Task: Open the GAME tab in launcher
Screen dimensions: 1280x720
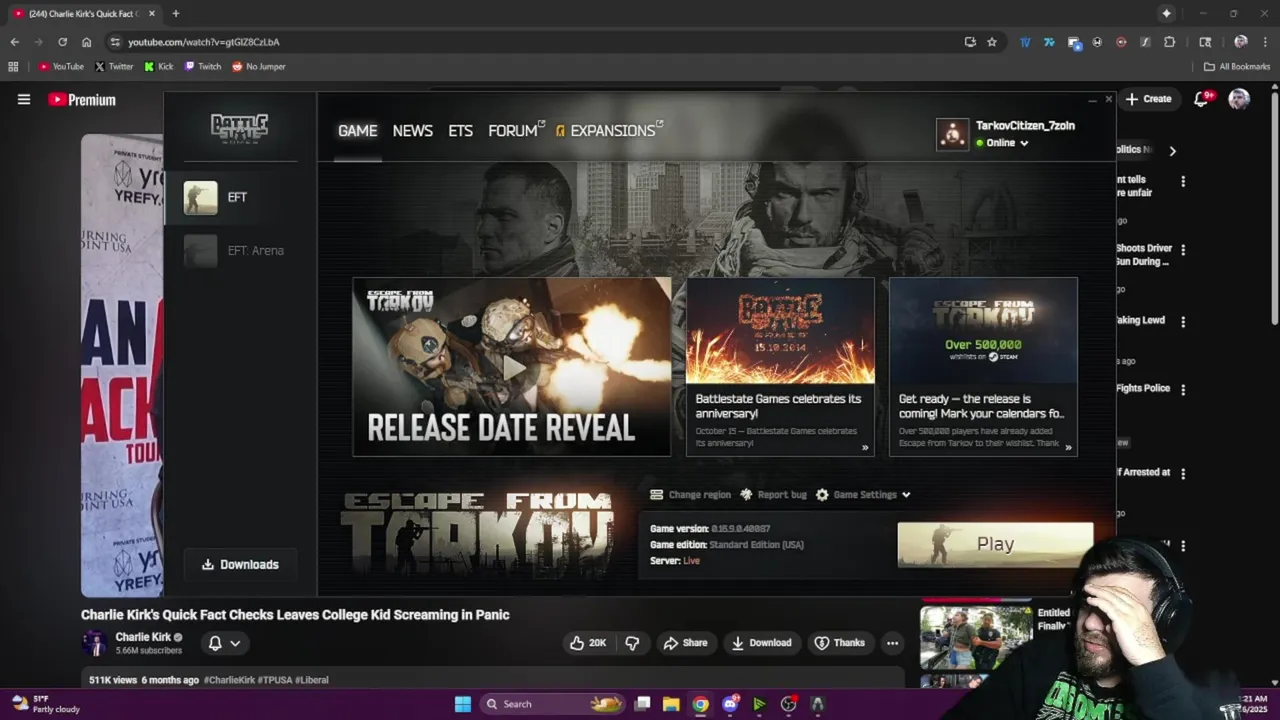Action: click(357, 131)
